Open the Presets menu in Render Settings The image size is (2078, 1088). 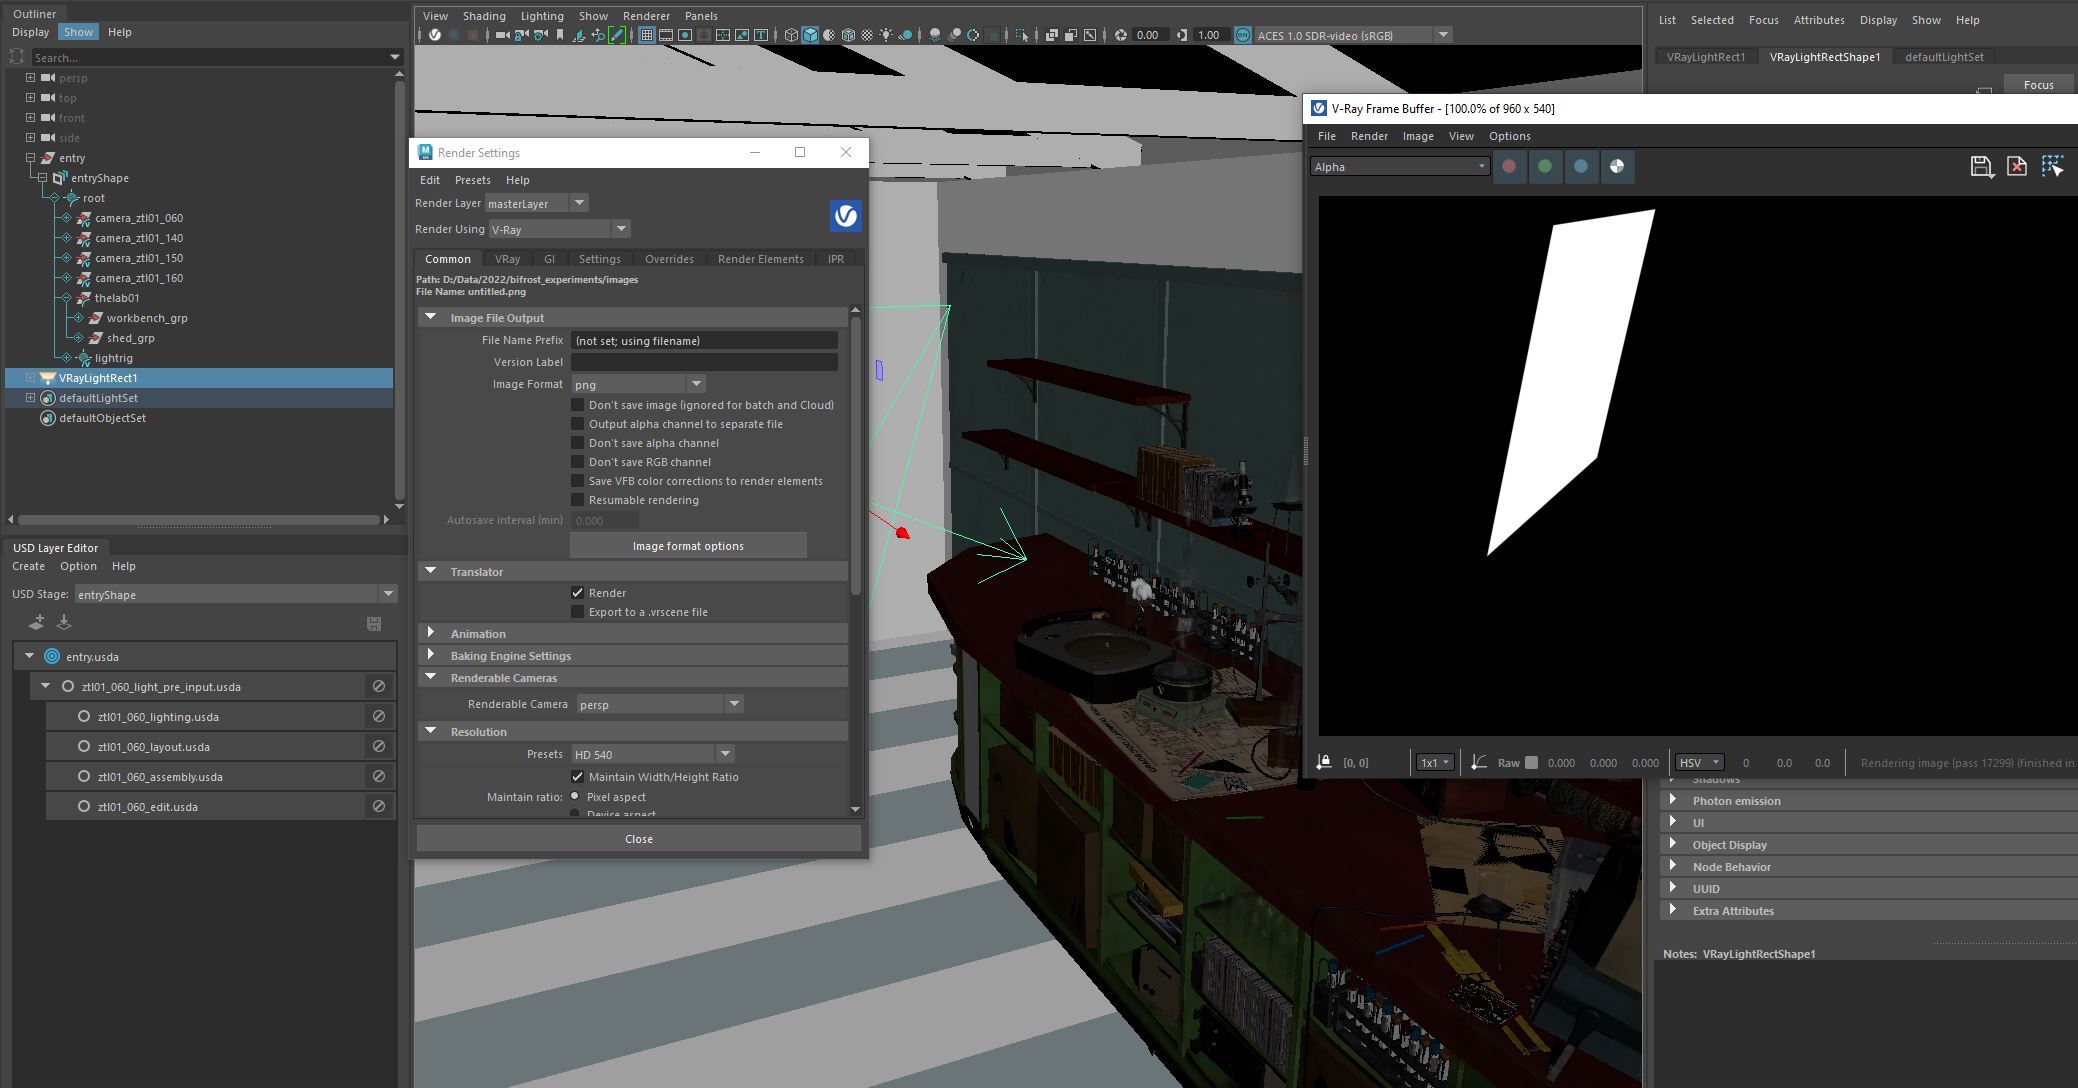472,180
